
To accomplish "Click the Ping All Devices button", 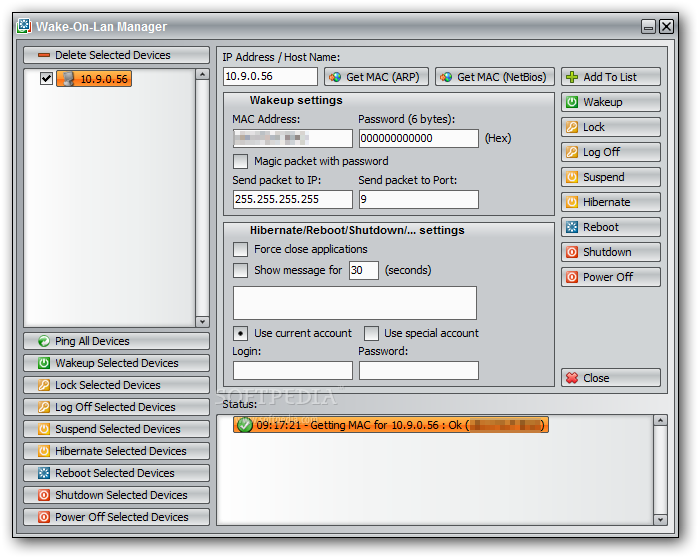I will (116, 341).
